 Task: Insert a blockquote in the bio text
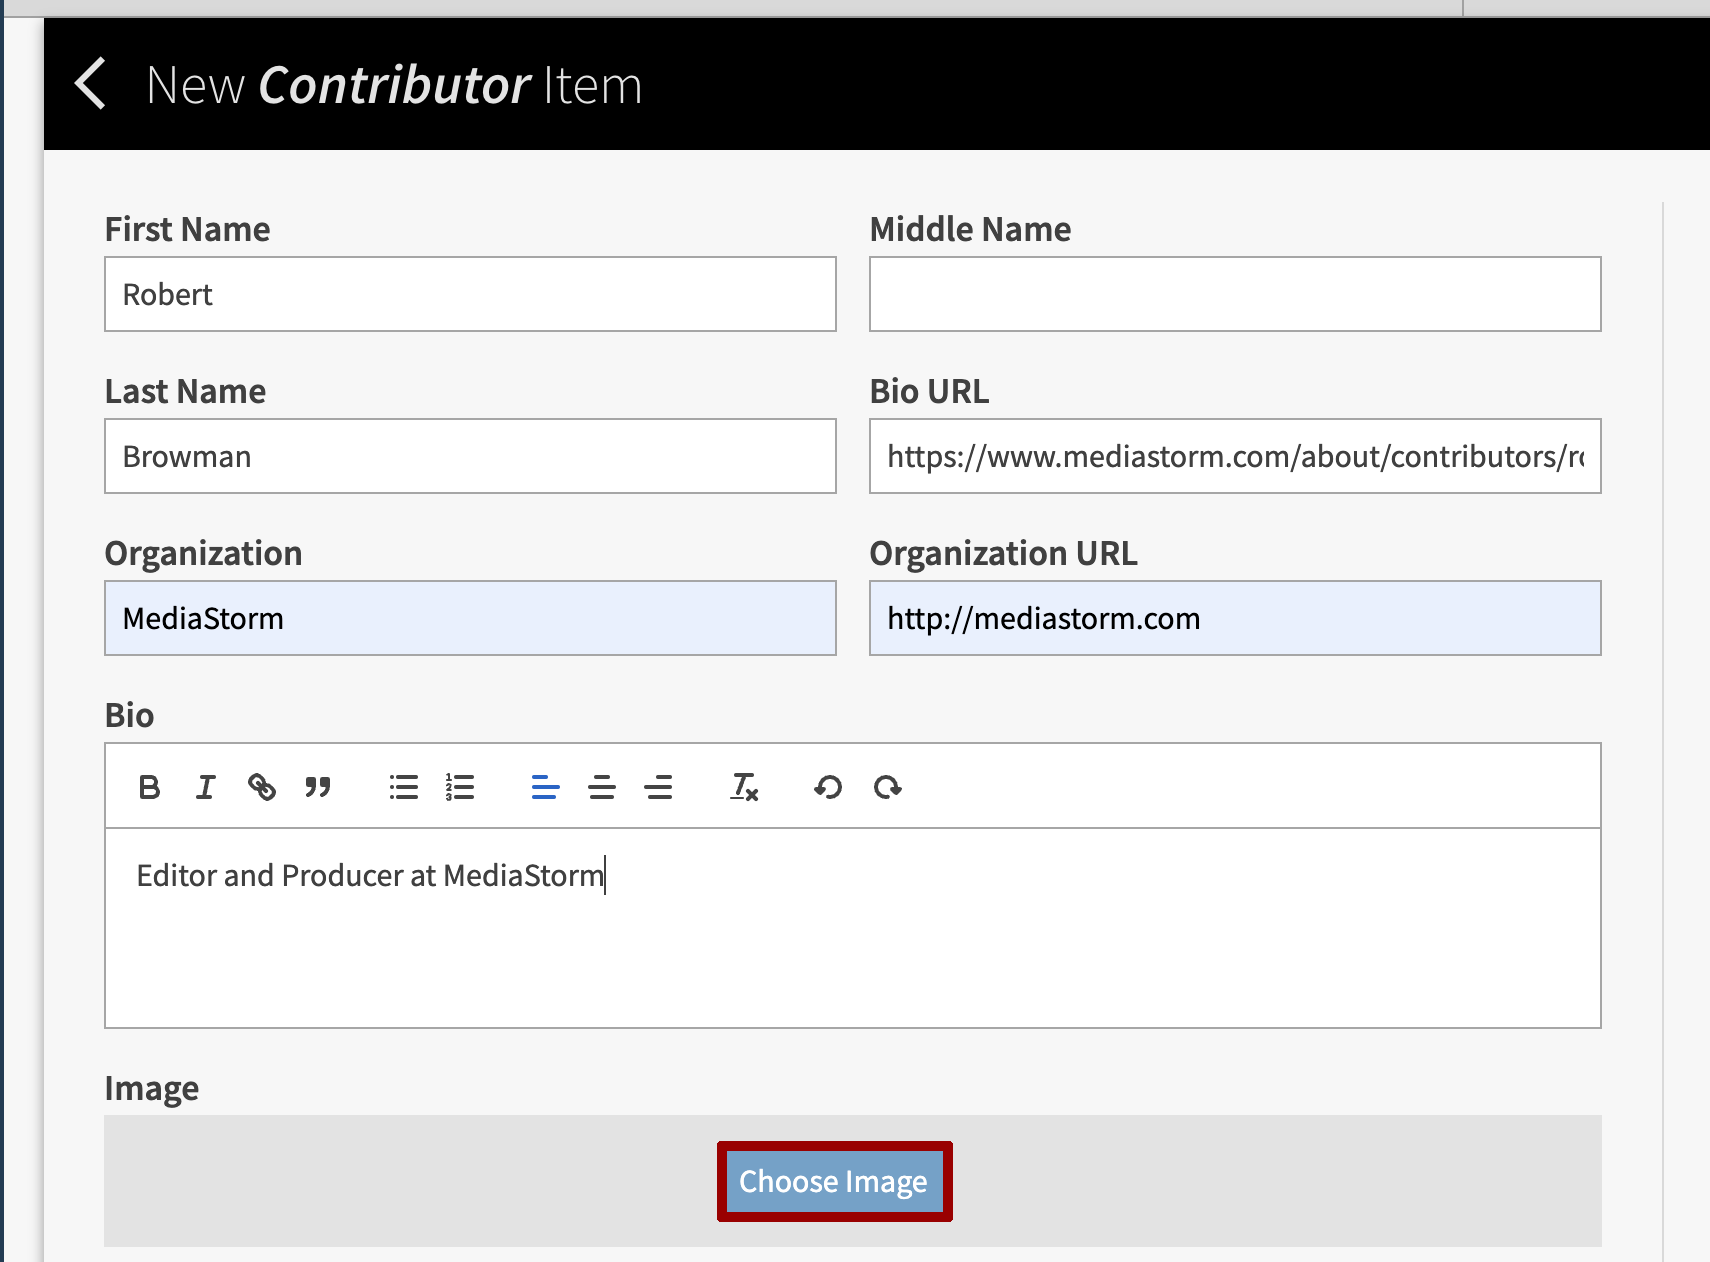318,787
